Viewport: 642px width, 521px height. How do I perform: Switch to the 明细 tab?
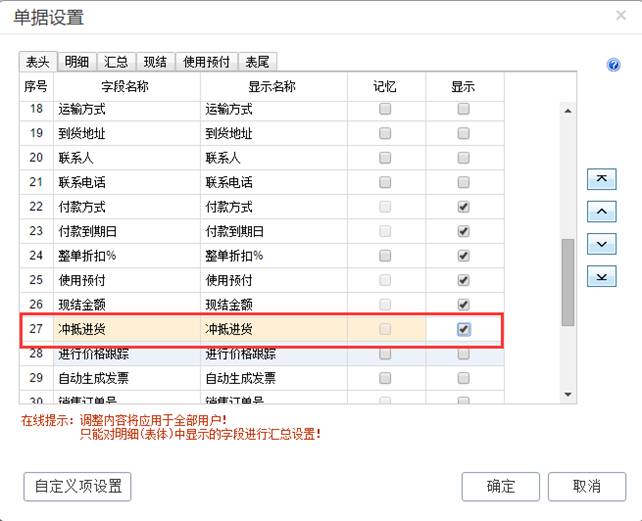(77, 61)
